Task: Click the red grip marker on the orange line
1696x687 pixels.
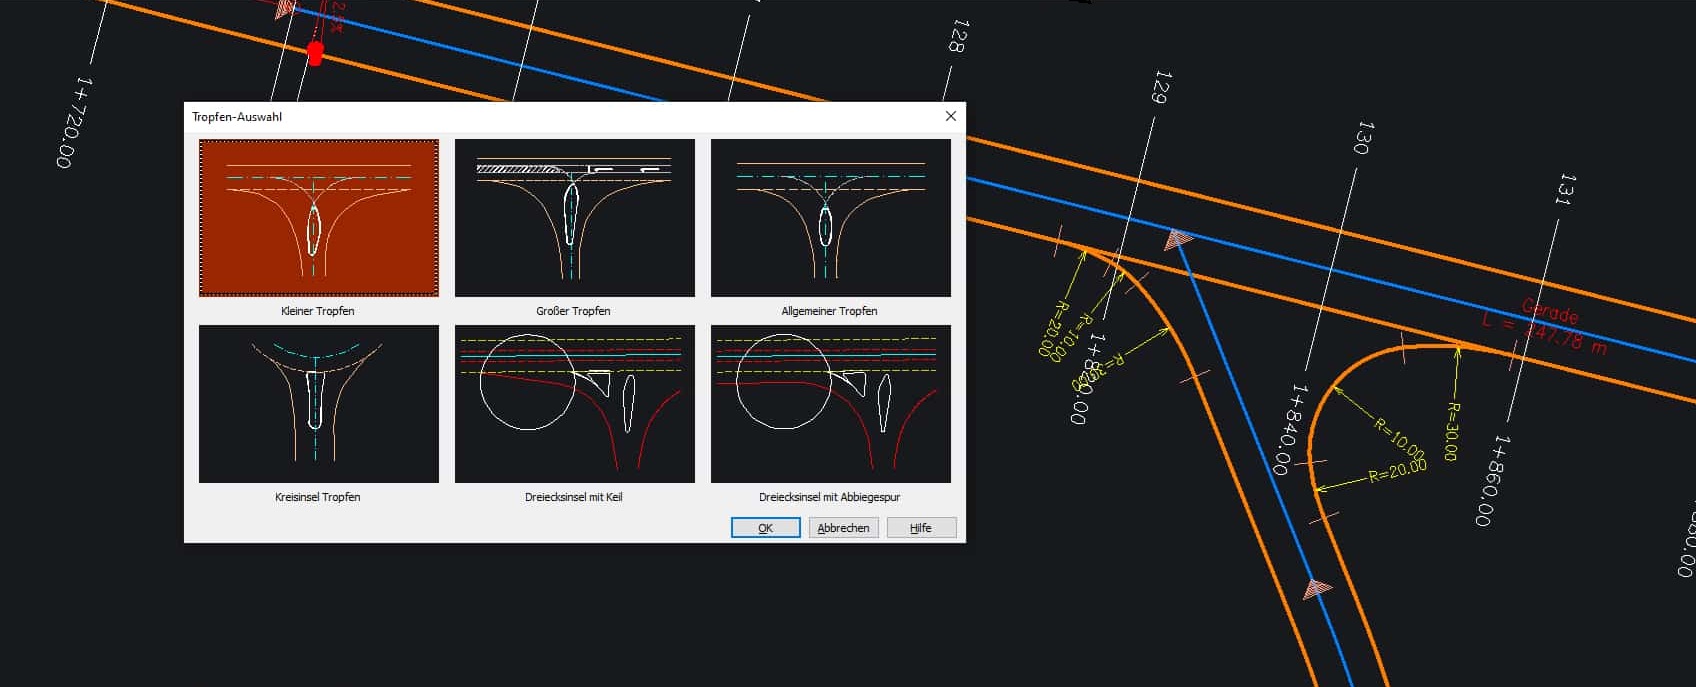Action: [315, 53]
